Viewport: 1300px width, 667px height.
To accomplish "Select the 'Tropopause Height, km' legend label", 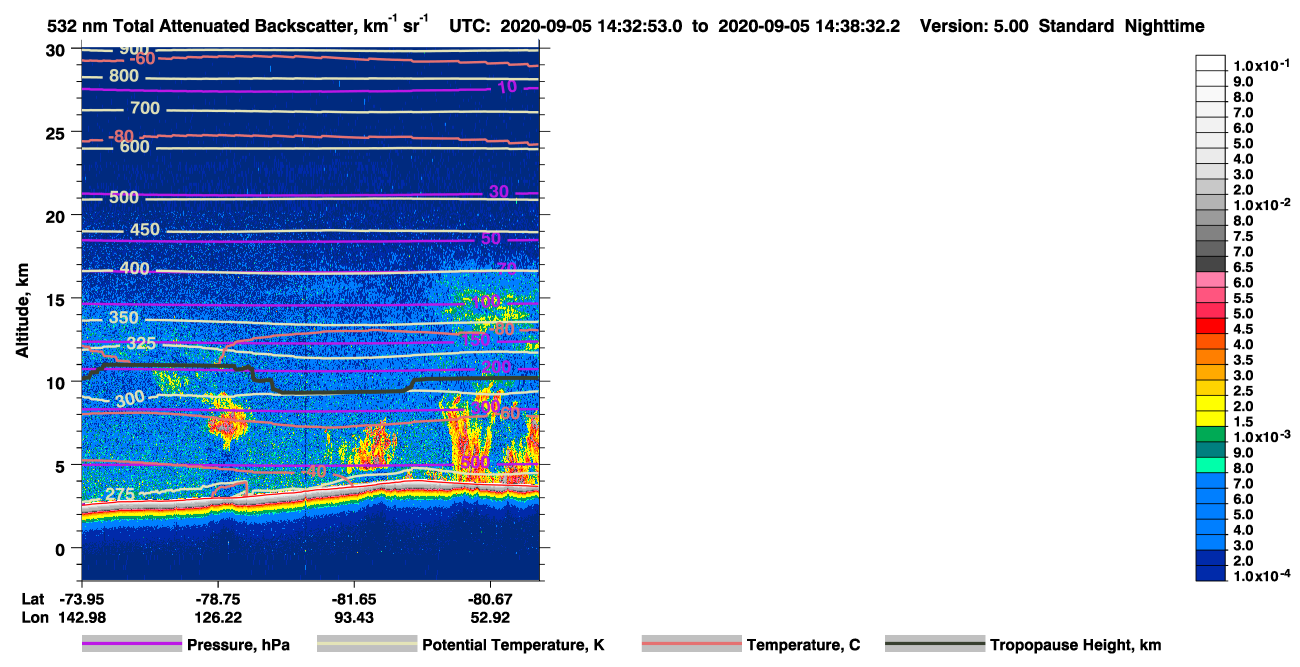I will (1075, 645).
